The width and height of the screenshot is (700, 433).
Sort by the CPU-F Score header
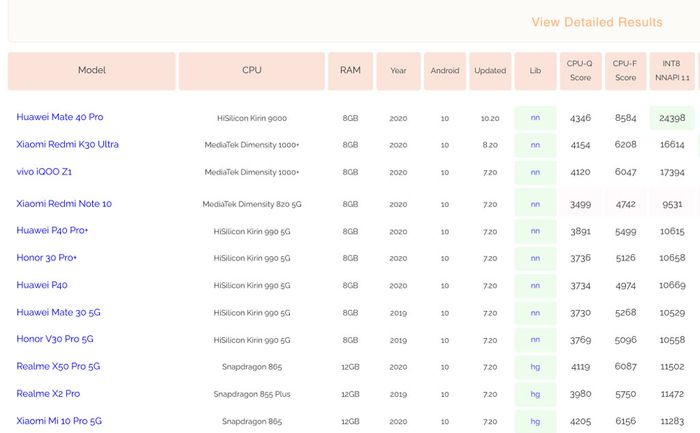pos(625,71)
